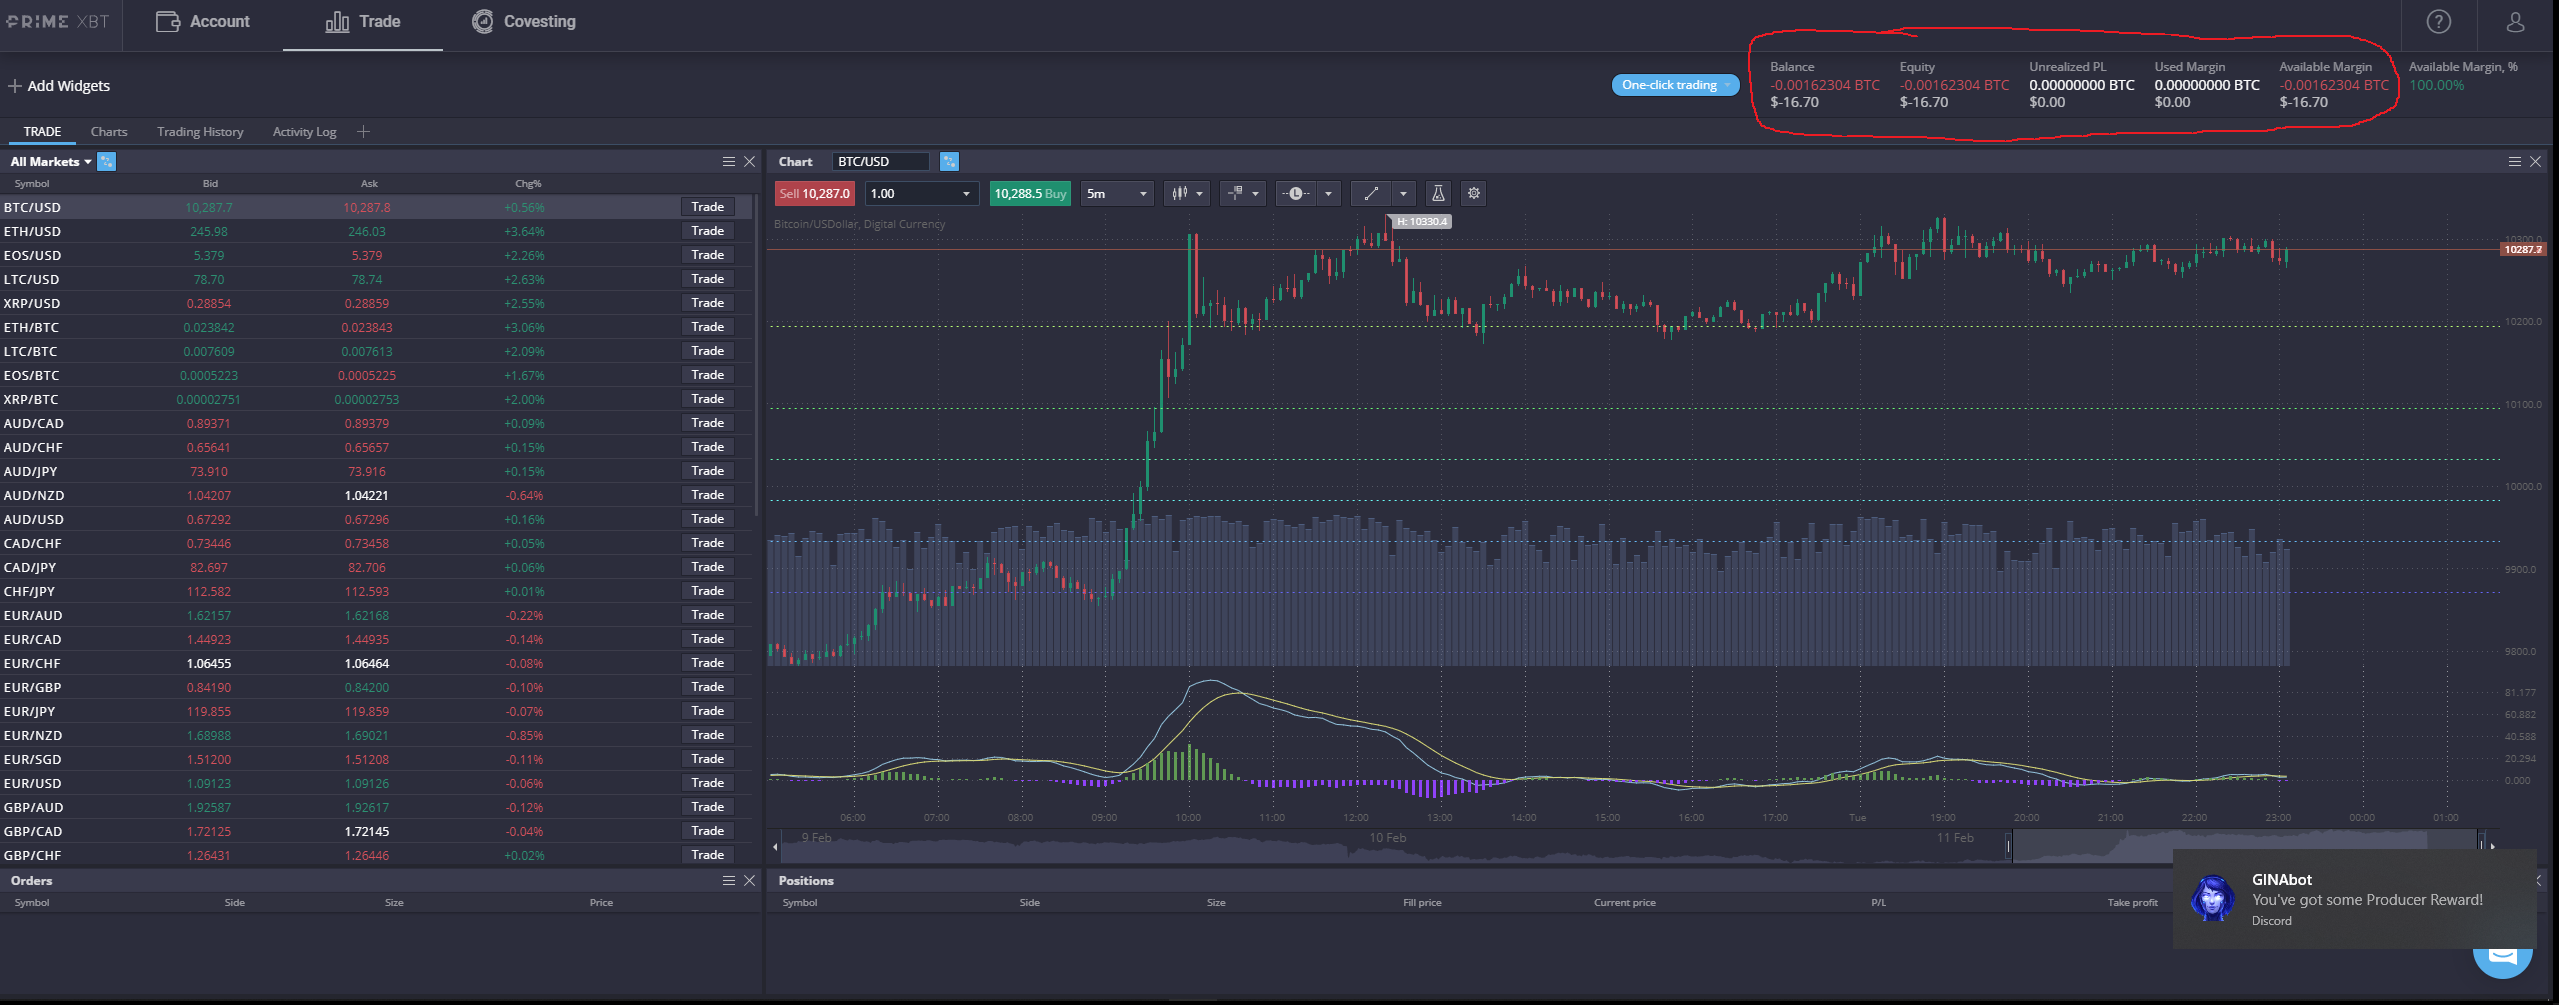Open the indicators flask icon

[x=1438, y=194]
